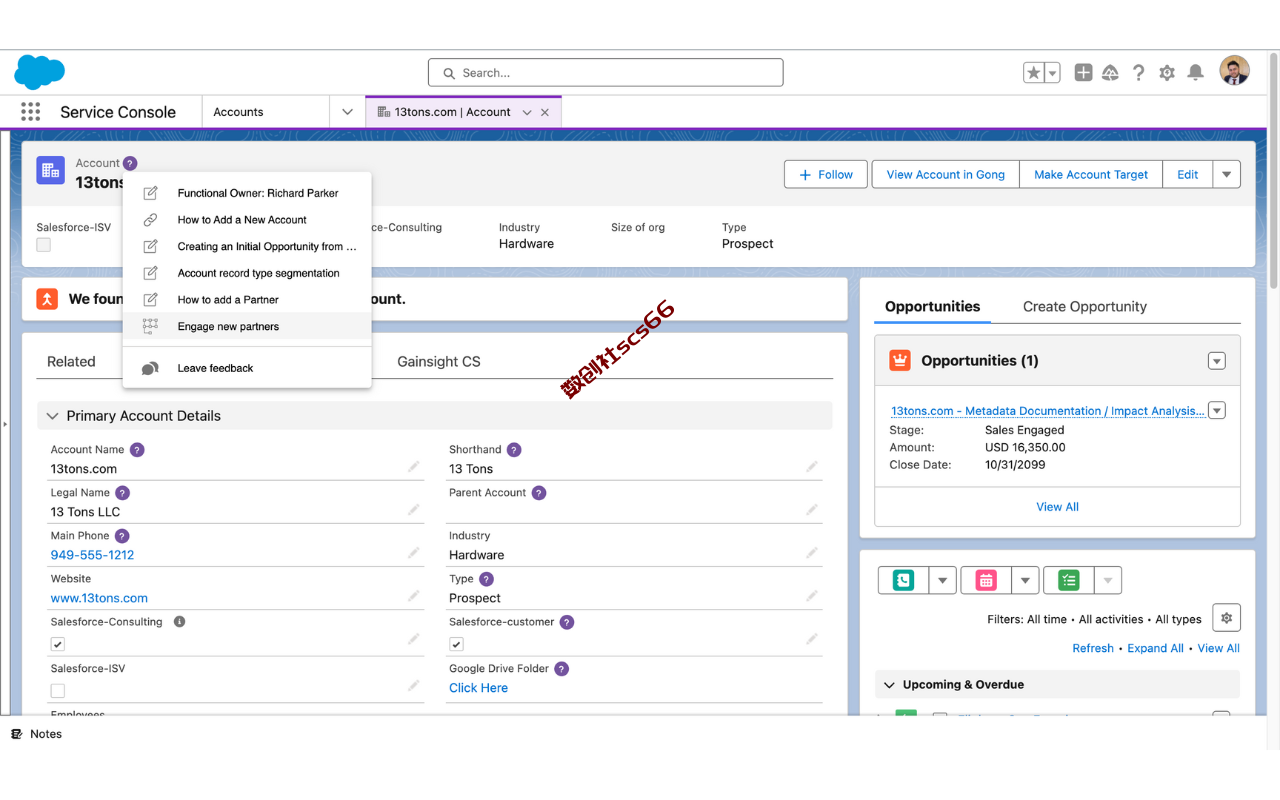Open the user profile avatar

point(1235,71)
